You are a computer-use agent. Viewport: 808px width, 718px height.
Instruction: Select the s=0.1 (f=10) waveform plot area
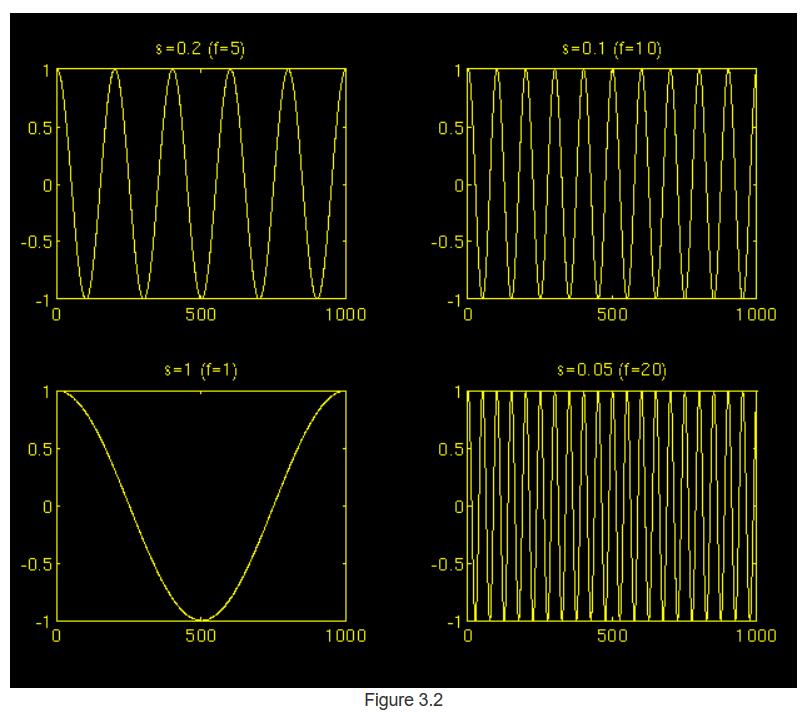[612, 183]
